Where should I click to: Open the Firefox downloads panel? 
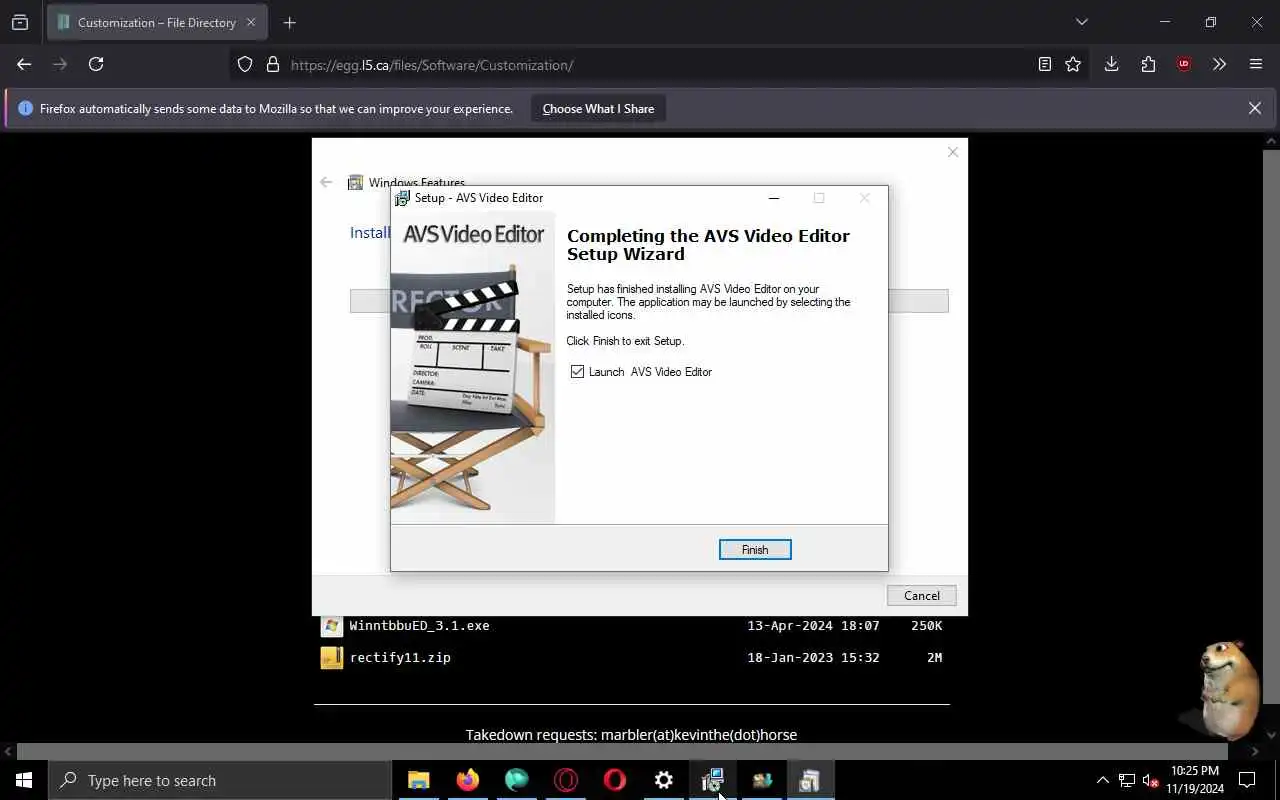pyautogui.click(x=1111, y=64)
